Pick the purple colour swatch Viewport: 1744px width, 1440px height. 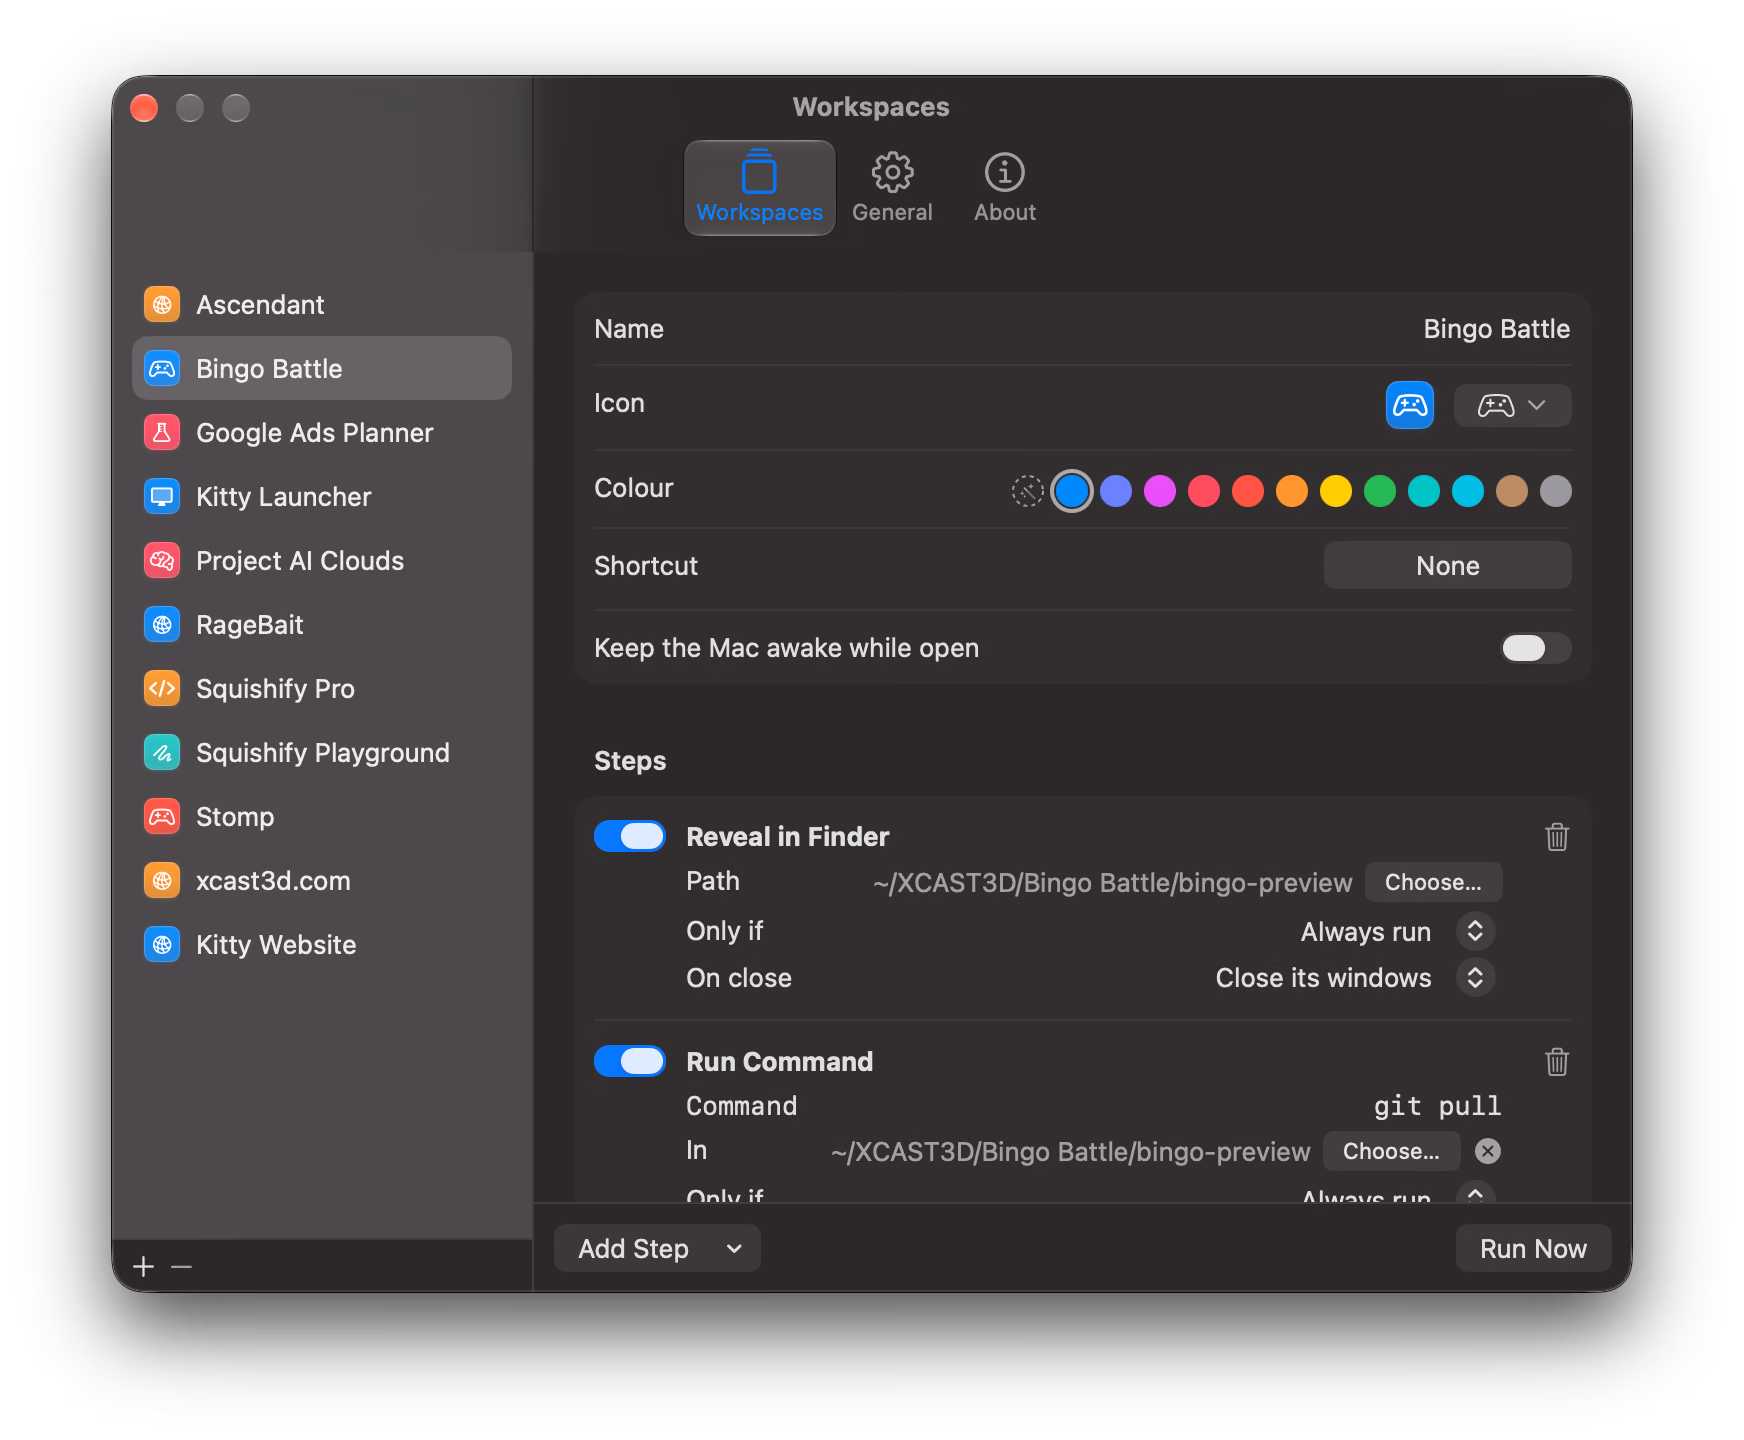click(1116, 491)
